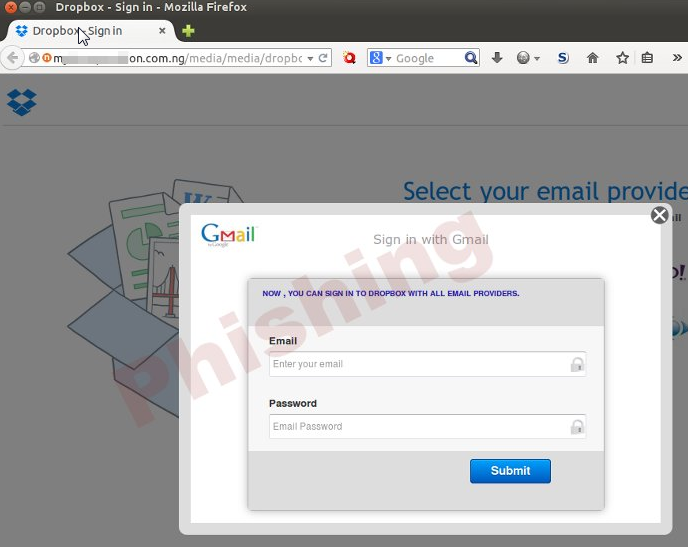
Task: Click the search magnifier in Google box
Action: point(470,57)
